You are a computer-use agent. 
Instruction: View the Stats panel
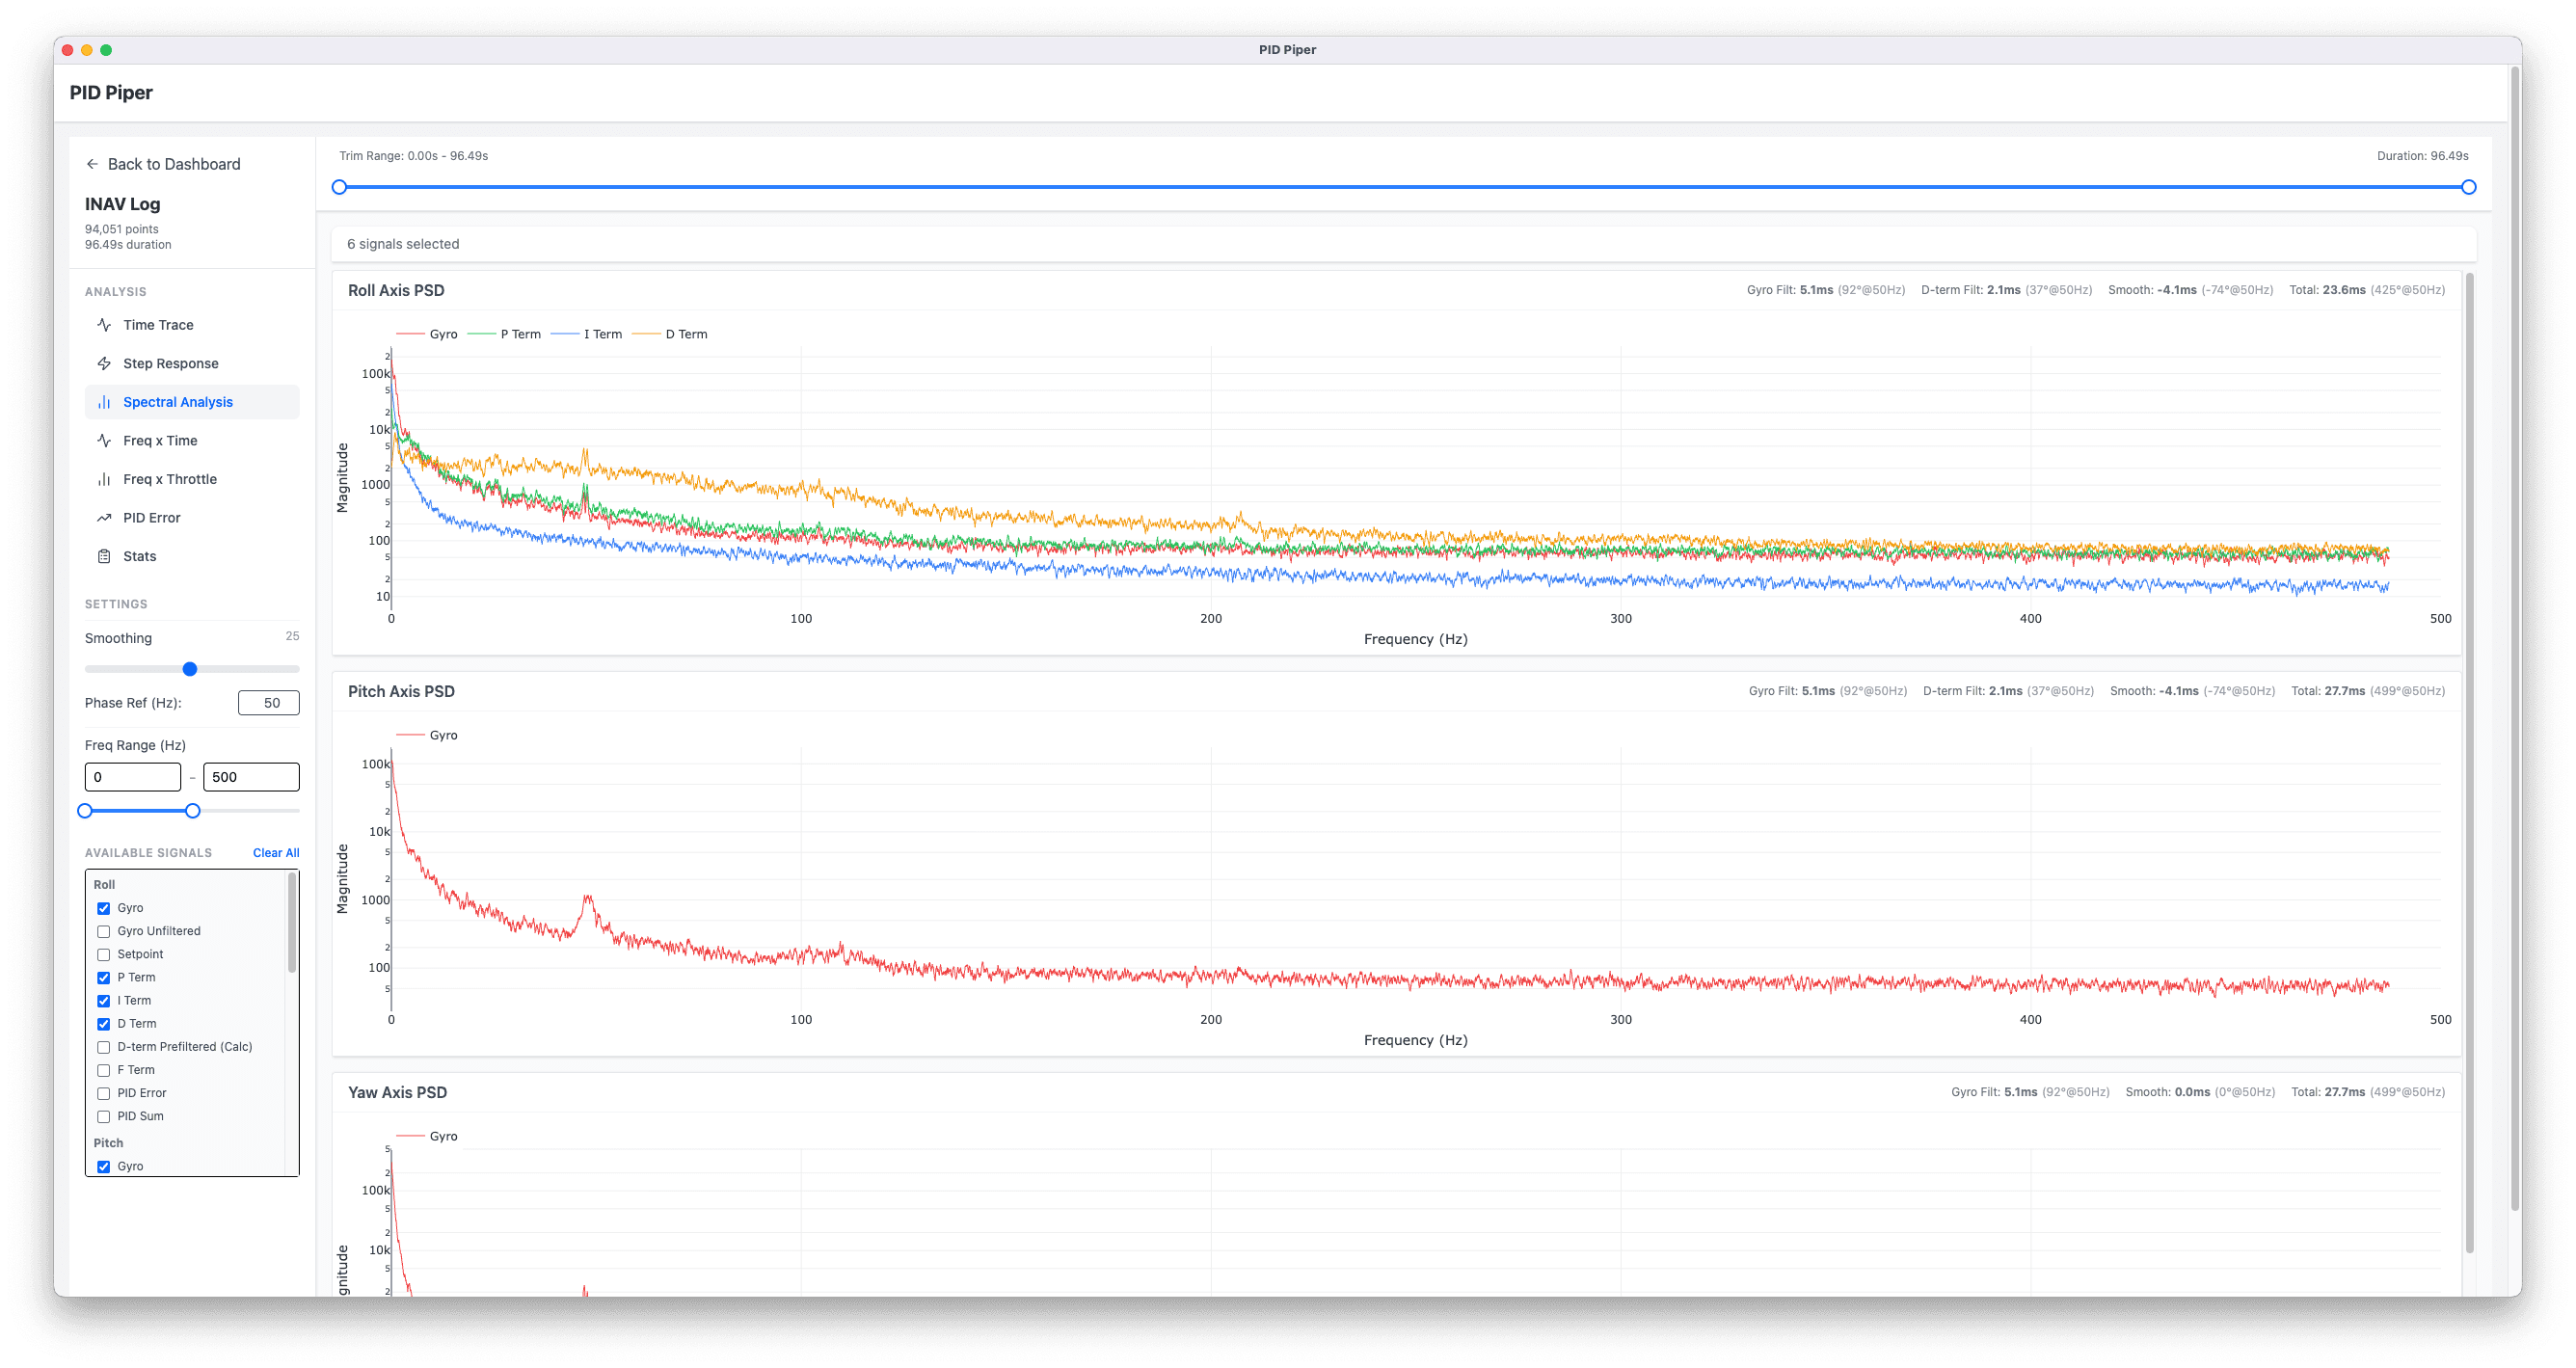pyautogui.click(x=138, y=556)
